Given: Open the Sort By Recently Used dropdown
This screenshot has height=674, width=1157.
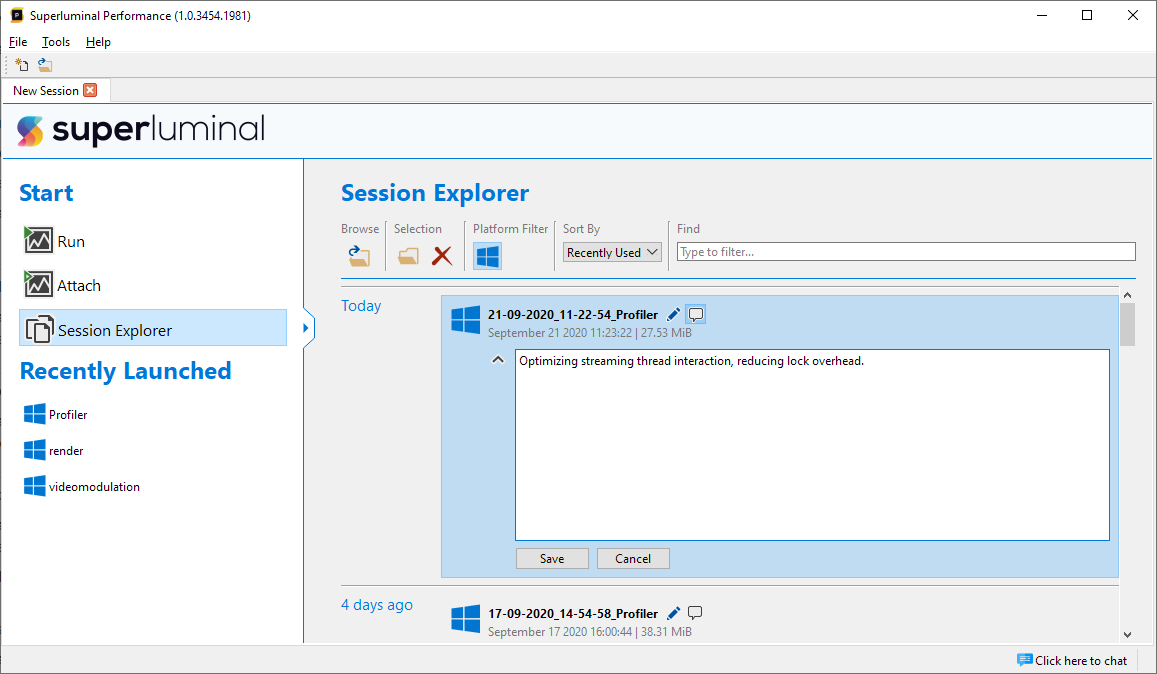Looking at the screenshot, I should click(x=612, y=252).
